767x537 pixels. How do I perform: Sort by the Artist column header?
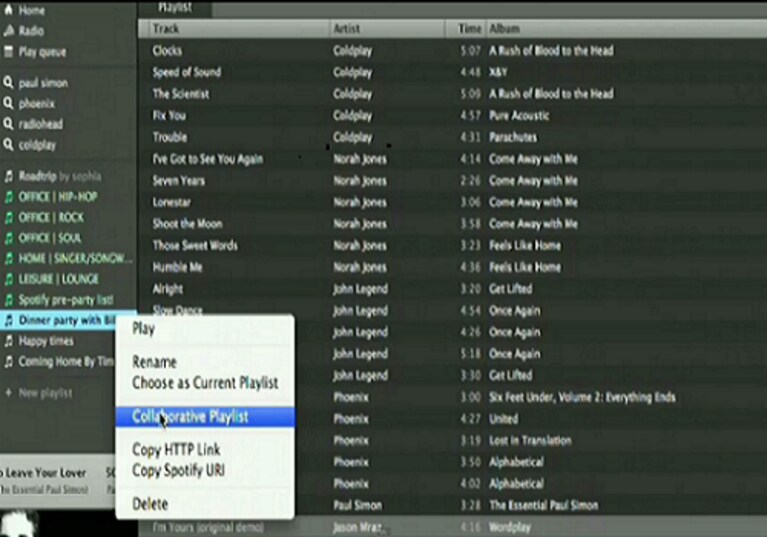click(387, 29)
